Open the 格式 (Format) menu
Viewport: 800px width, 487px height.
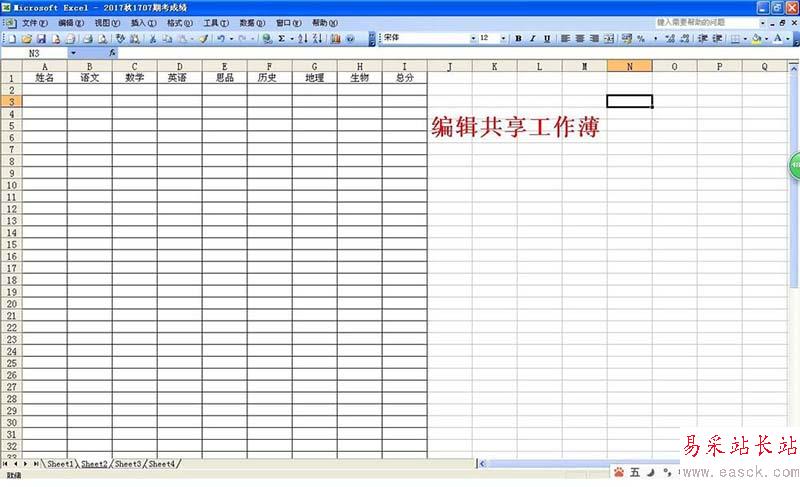point(180,23)
